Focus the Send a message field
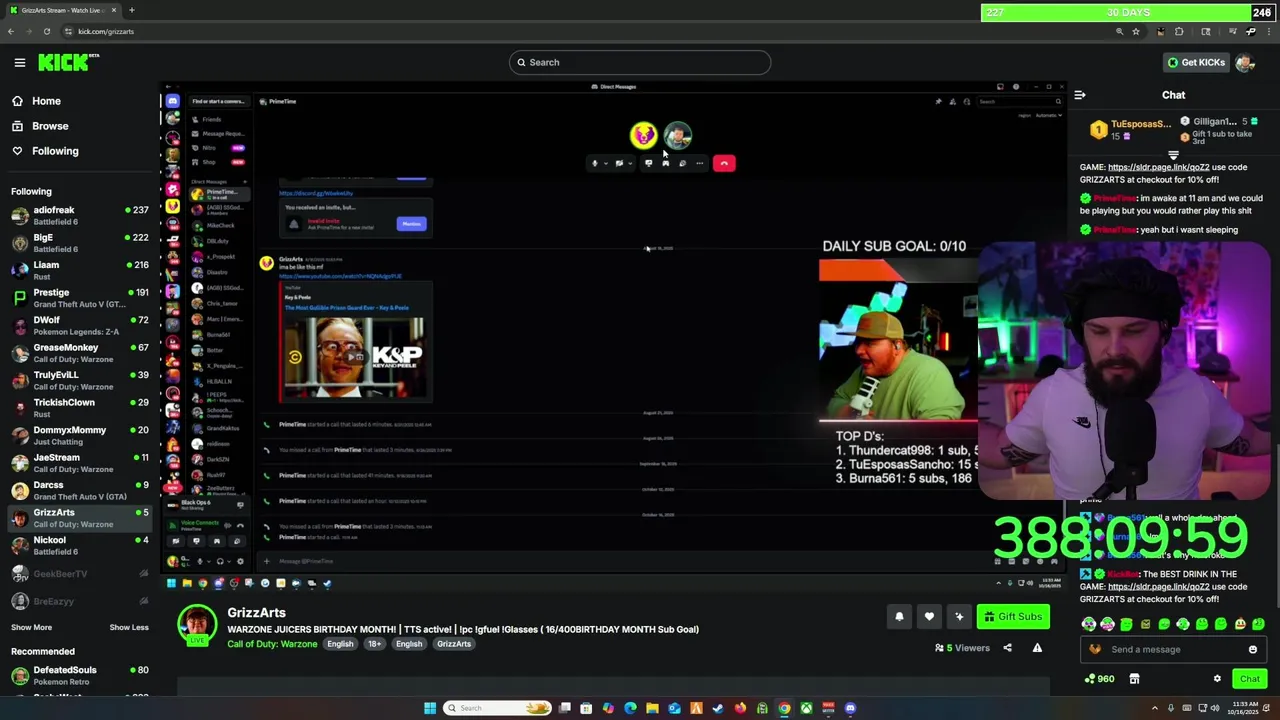Image resolution: width=1280 pixels, height=720 pixels. (1171, 649)
